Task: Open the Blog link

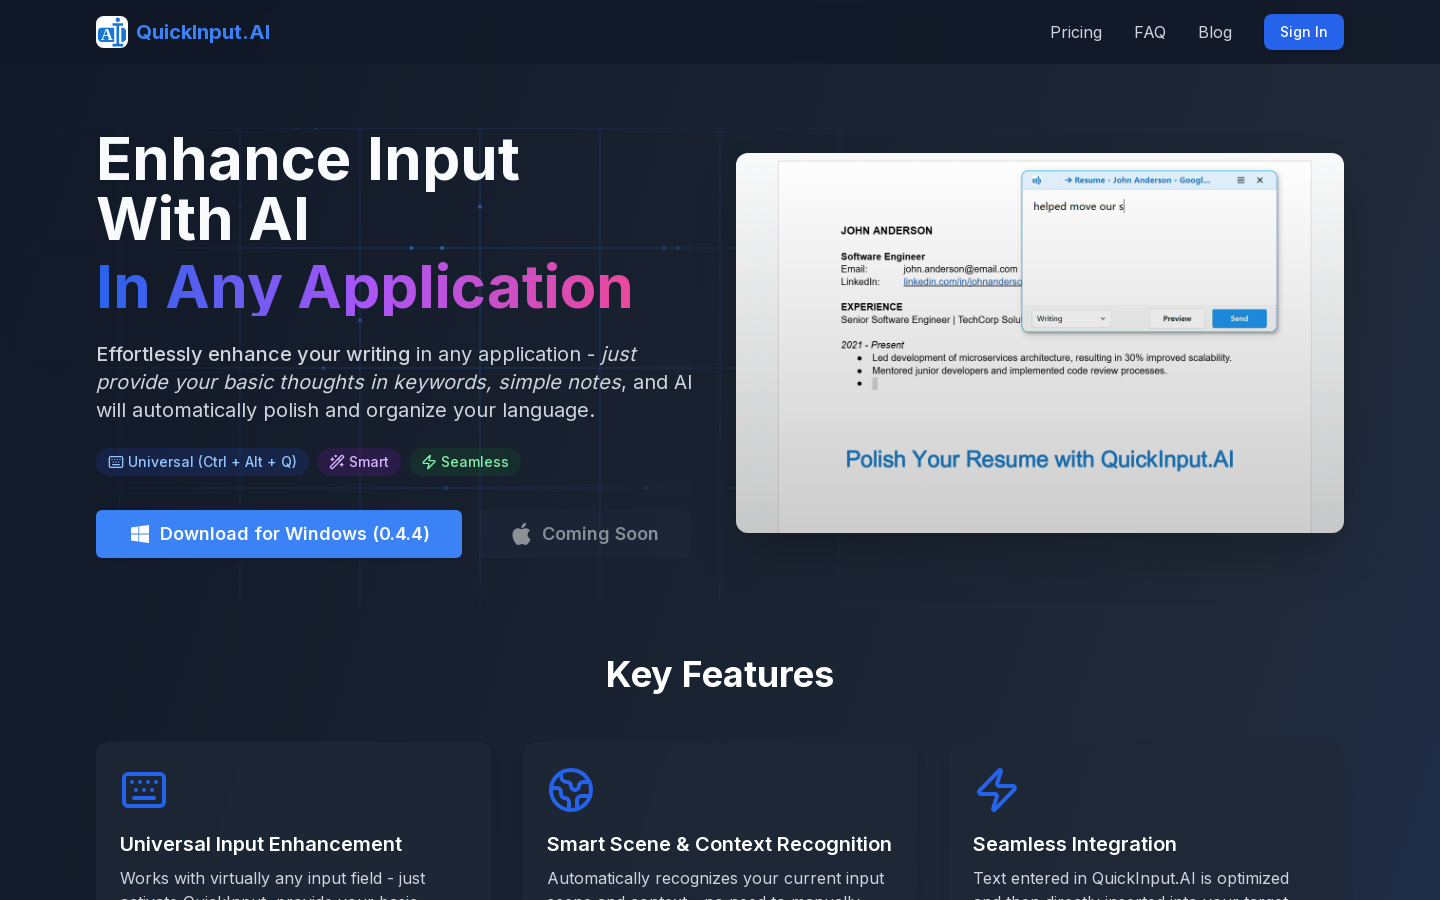Action: click(1215, 32)
